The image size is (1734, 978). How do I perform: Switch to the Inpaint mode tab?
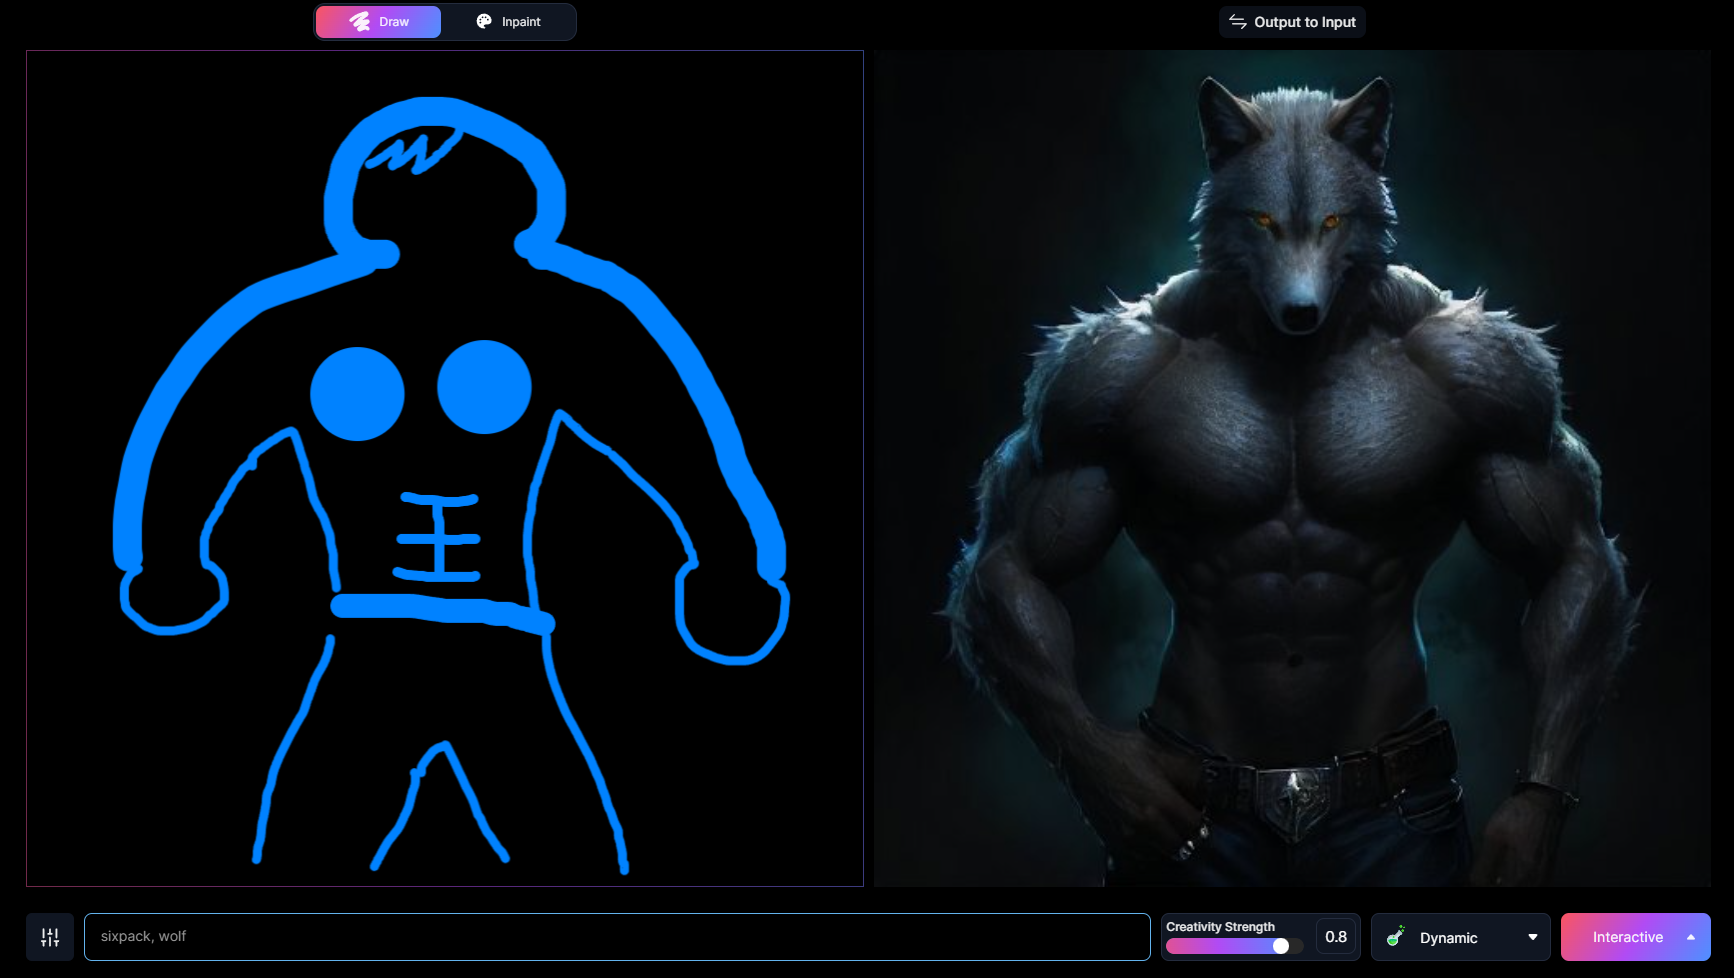coord(508,22)
